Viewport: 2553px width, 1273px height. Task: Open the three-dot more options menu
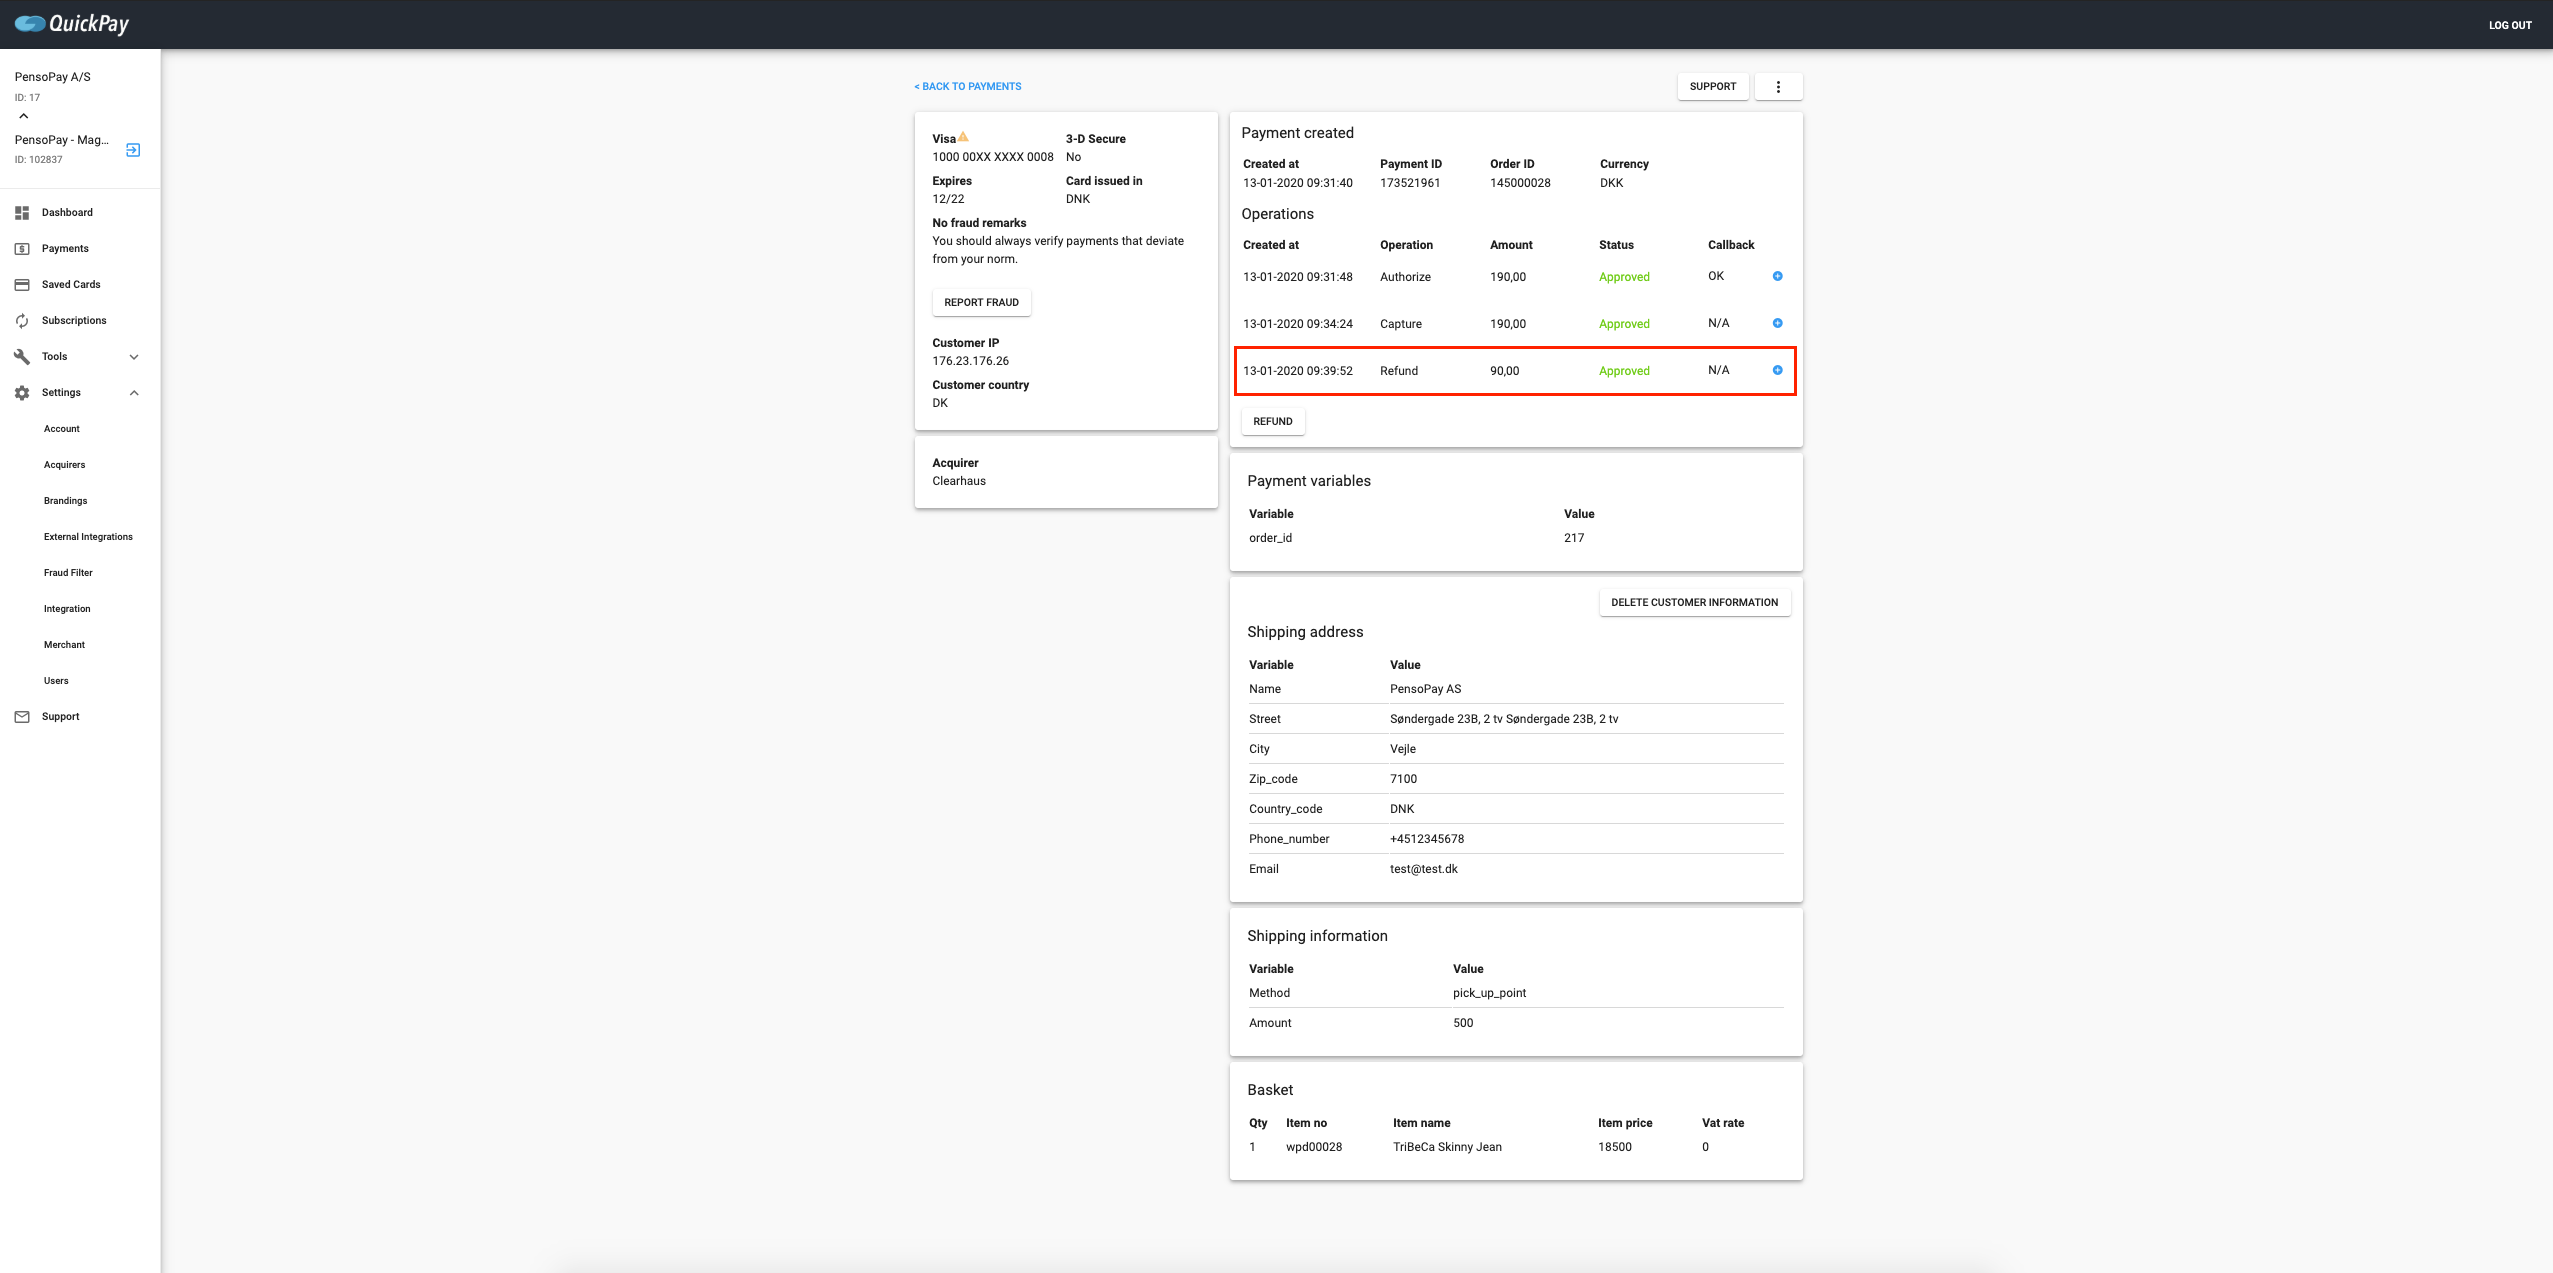pos(1778,87)
